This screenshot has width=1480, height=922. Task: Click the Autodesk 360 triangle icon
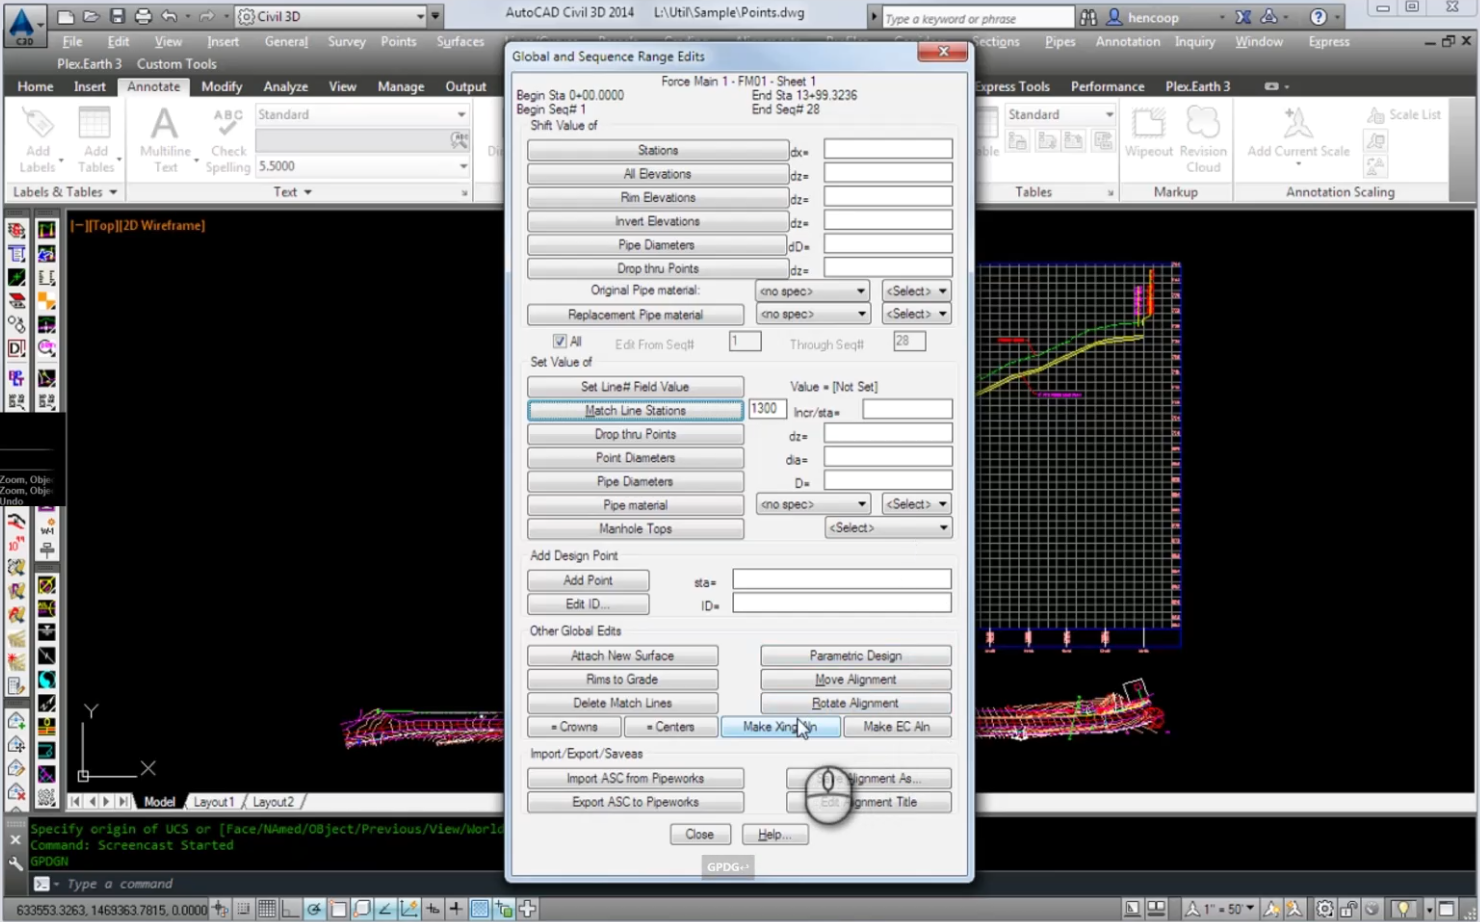(x=1269, y=17)
